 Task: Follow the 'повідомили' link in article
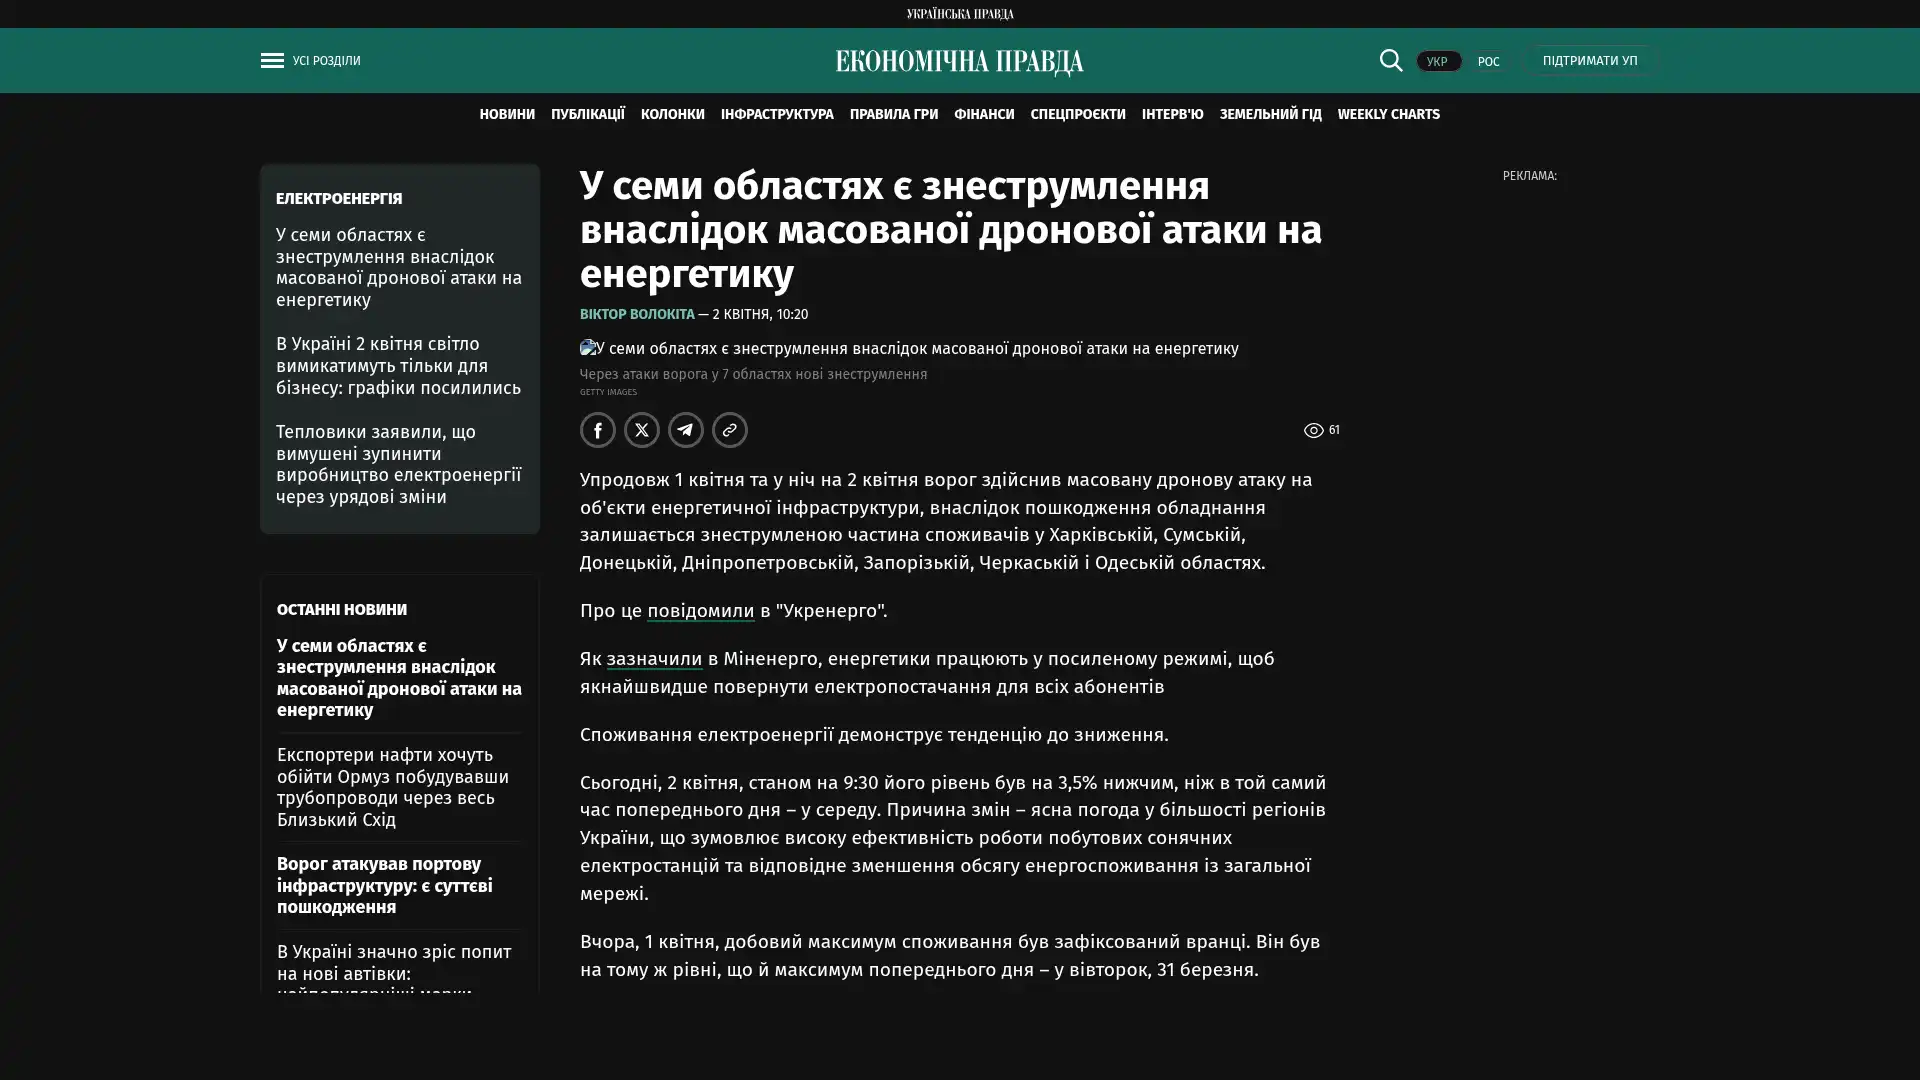[x=700, y=610]
